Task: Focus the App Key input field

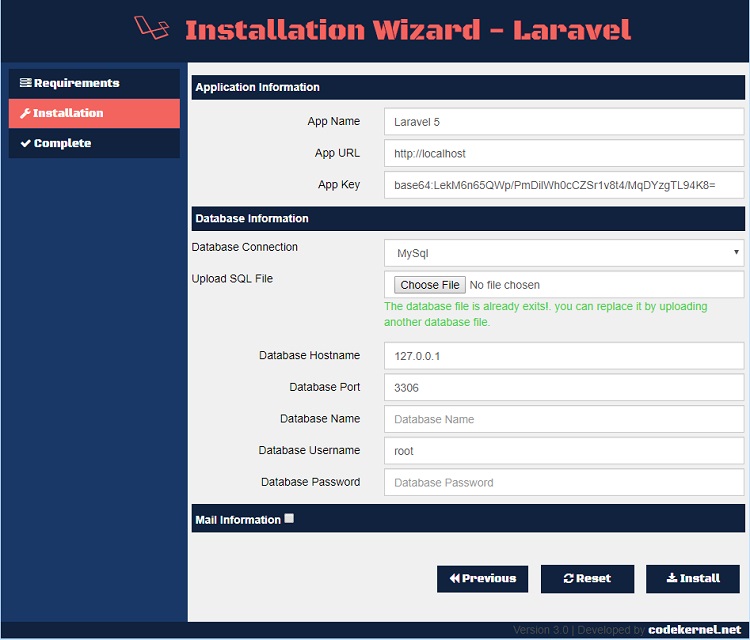Action: (x=563, y=185)
